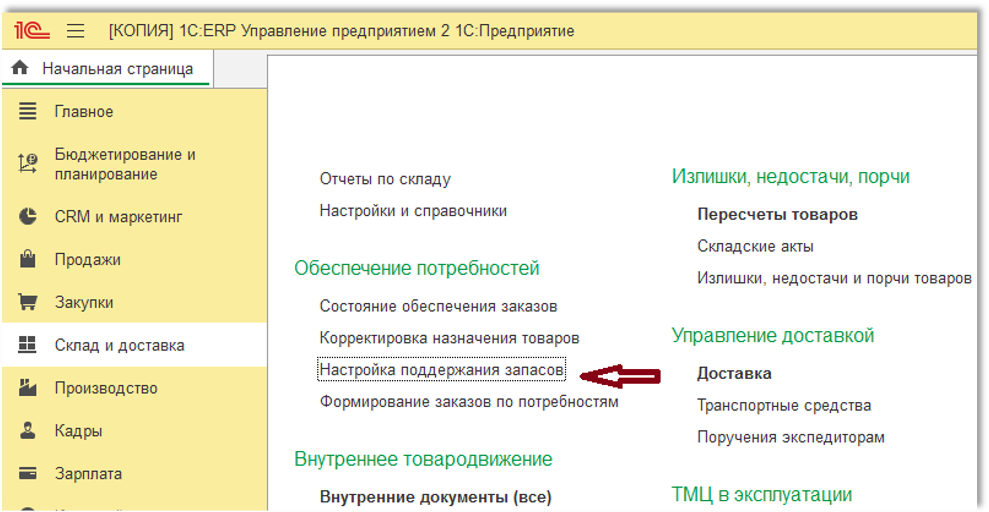The image size is (989, 512).
Task: Click the Склад и доставка grid icon
Action: tap(27, 345)
